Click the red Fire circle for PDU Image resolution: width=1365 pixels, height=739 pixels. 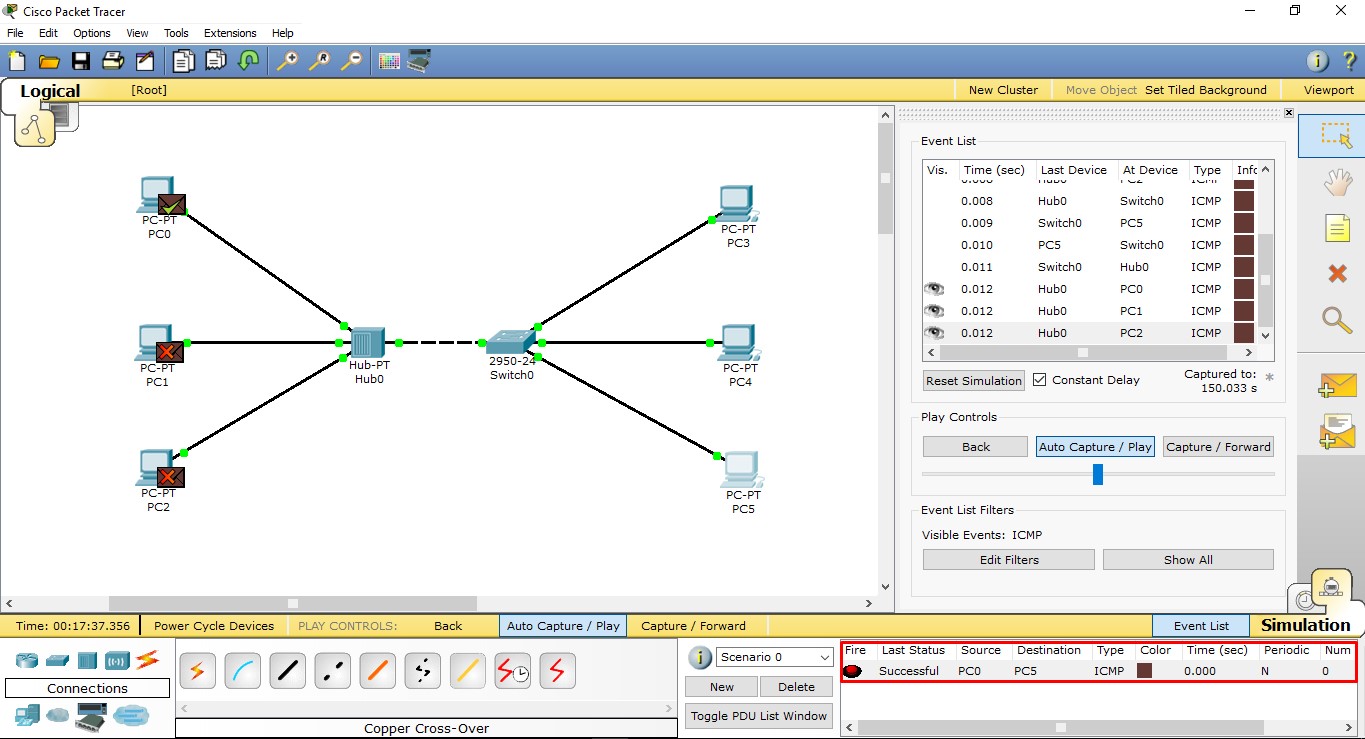pos(852,671)
